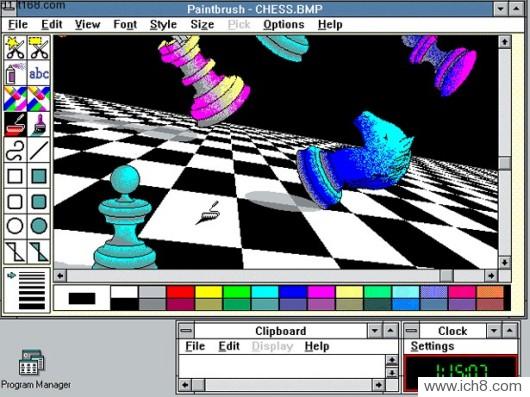Choose the empty Rounded Box tool
This screenshot has width=530, height=397.
pos(15,201)
